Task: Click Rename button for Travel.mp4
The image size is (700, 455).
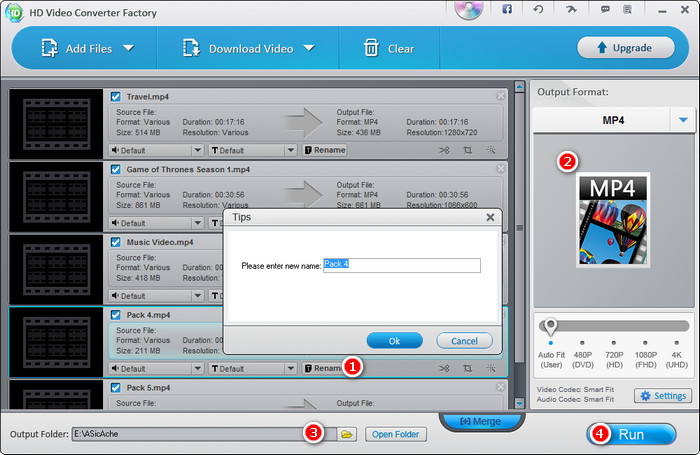Action: [325, 150]
